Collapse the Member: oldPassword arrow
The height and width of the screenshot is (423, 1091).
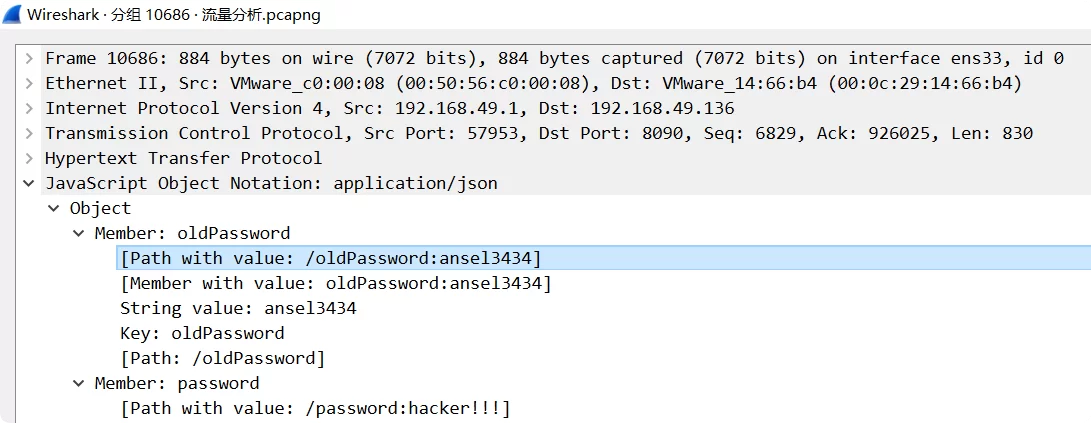(x=79, y=234)
